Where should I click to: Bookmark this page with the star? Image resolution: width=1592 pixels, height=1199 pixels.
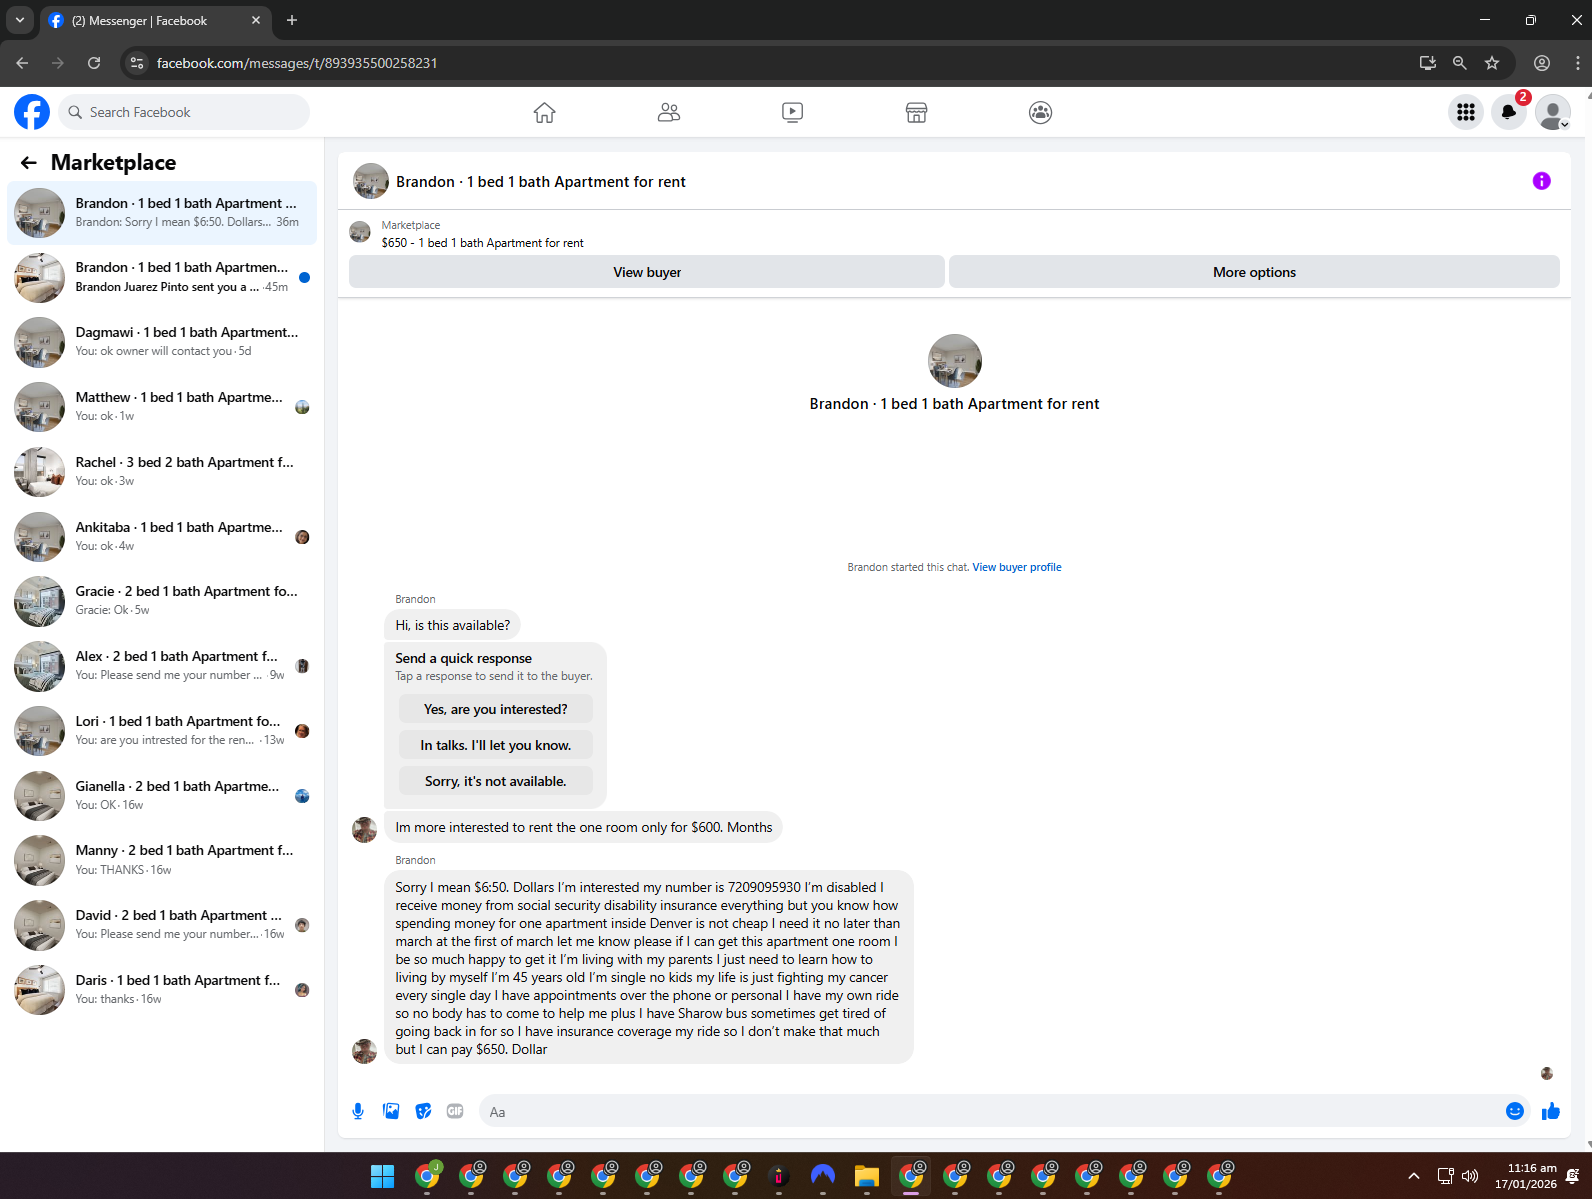click(1492, 63)
